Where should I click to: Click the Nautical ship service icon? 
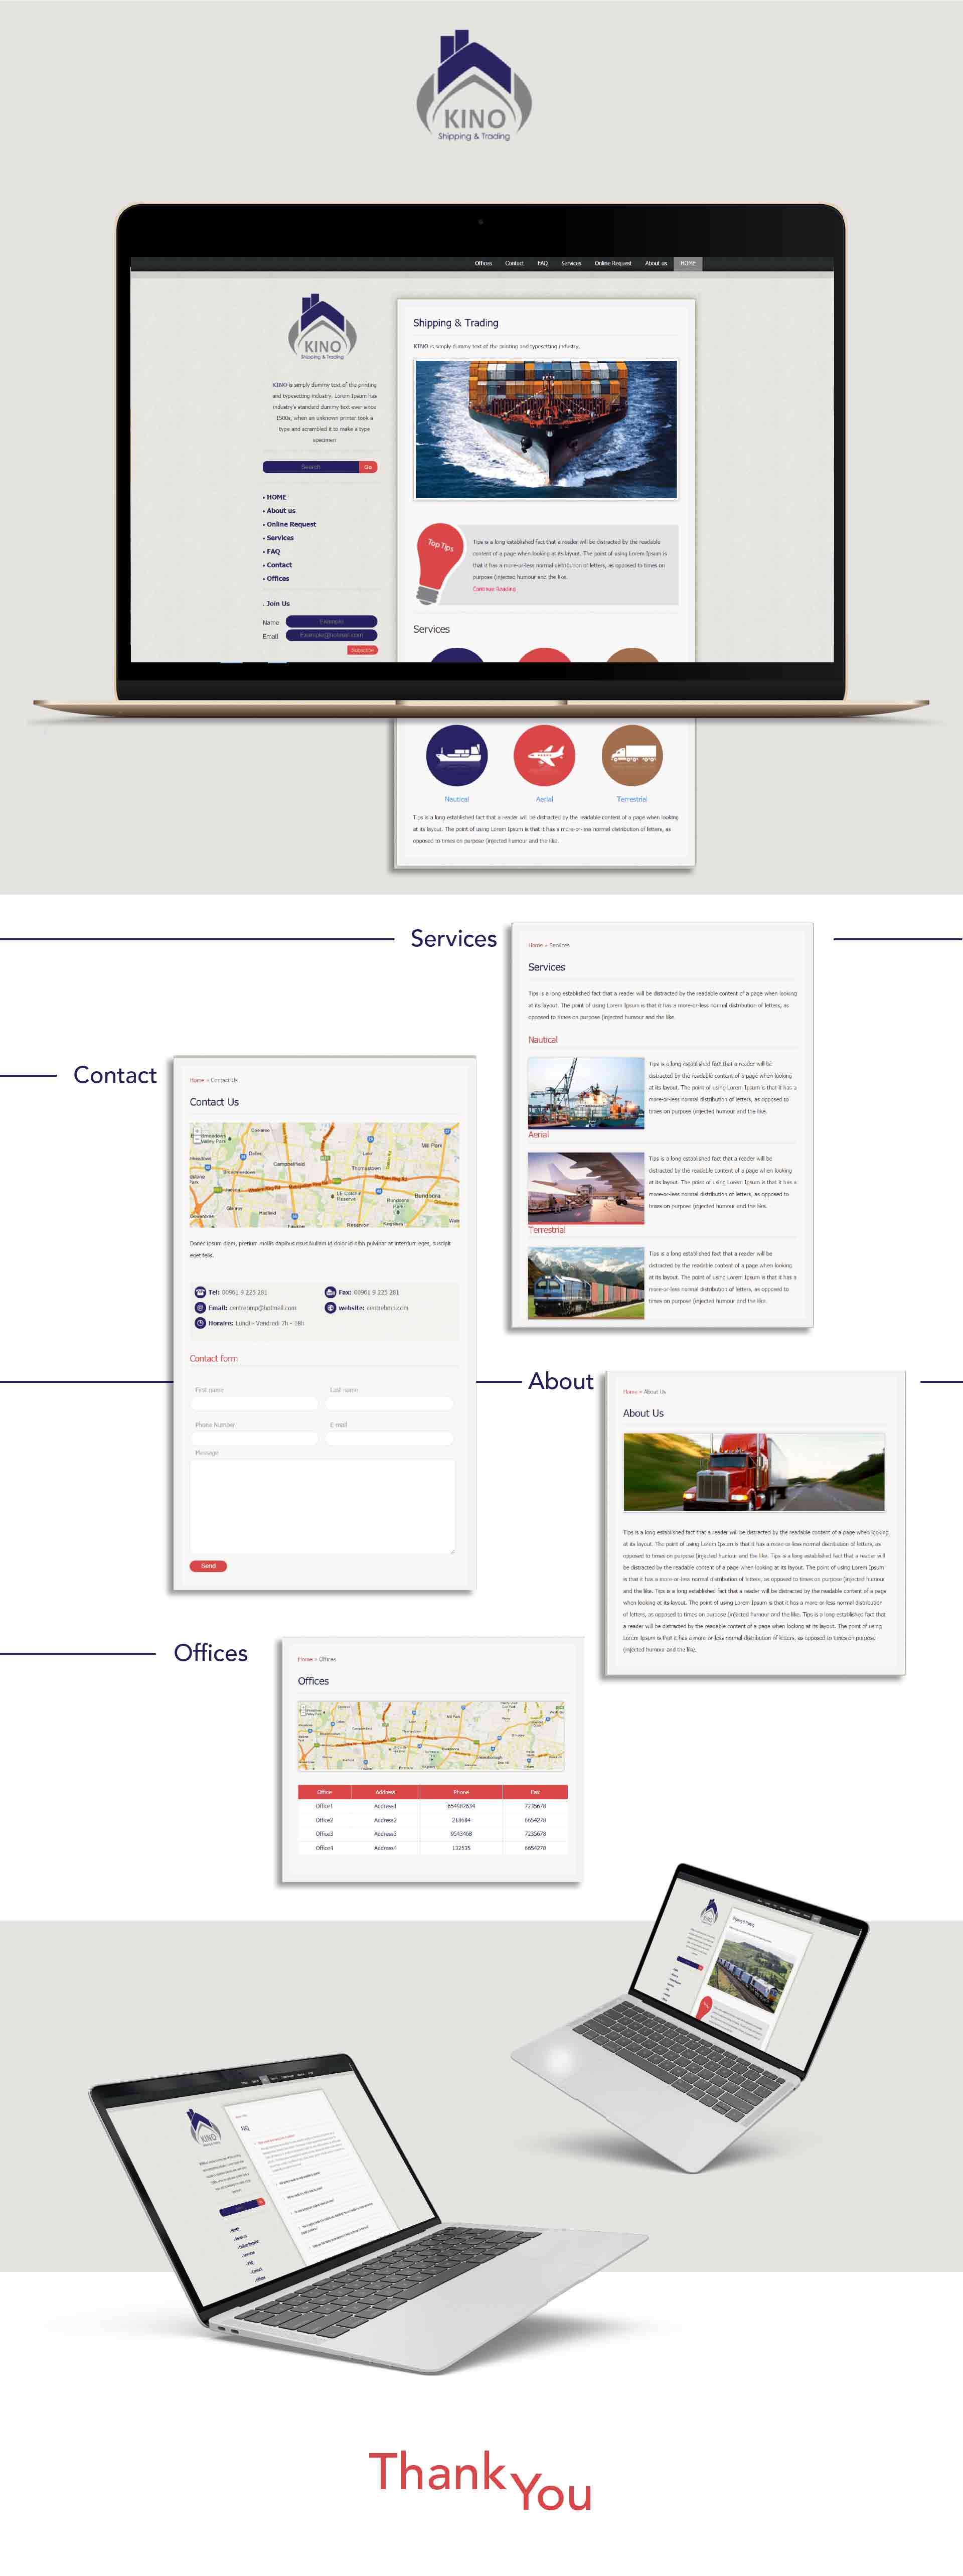pyautogui.click(x=456, y=755)
